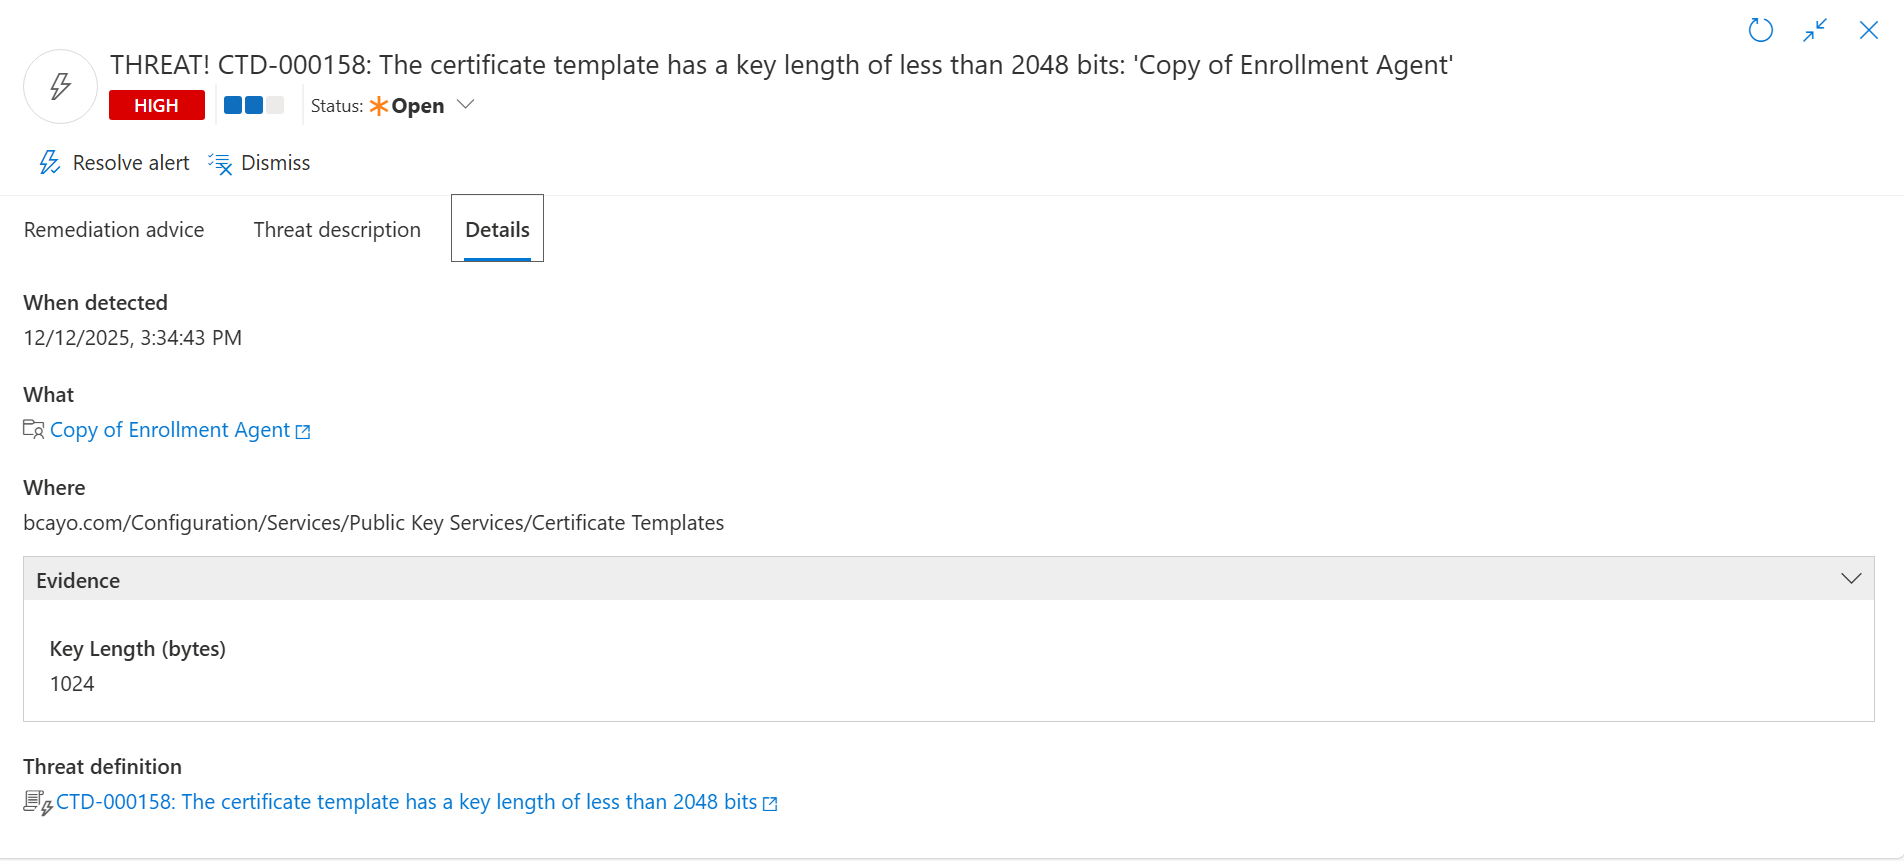Screen dimensions: 1904x861
Task: Collapse the Evidence section chevron
Action: pyautogui.click(x=1851, y=579)
